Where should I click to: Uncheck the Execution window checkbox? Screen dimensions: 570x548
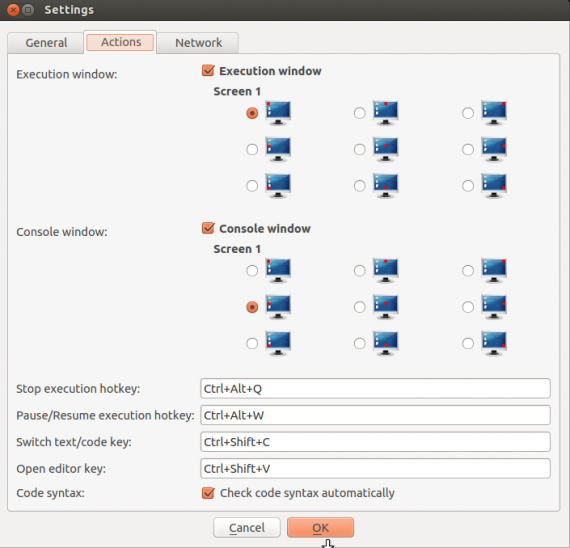click(x=208, y=71)
